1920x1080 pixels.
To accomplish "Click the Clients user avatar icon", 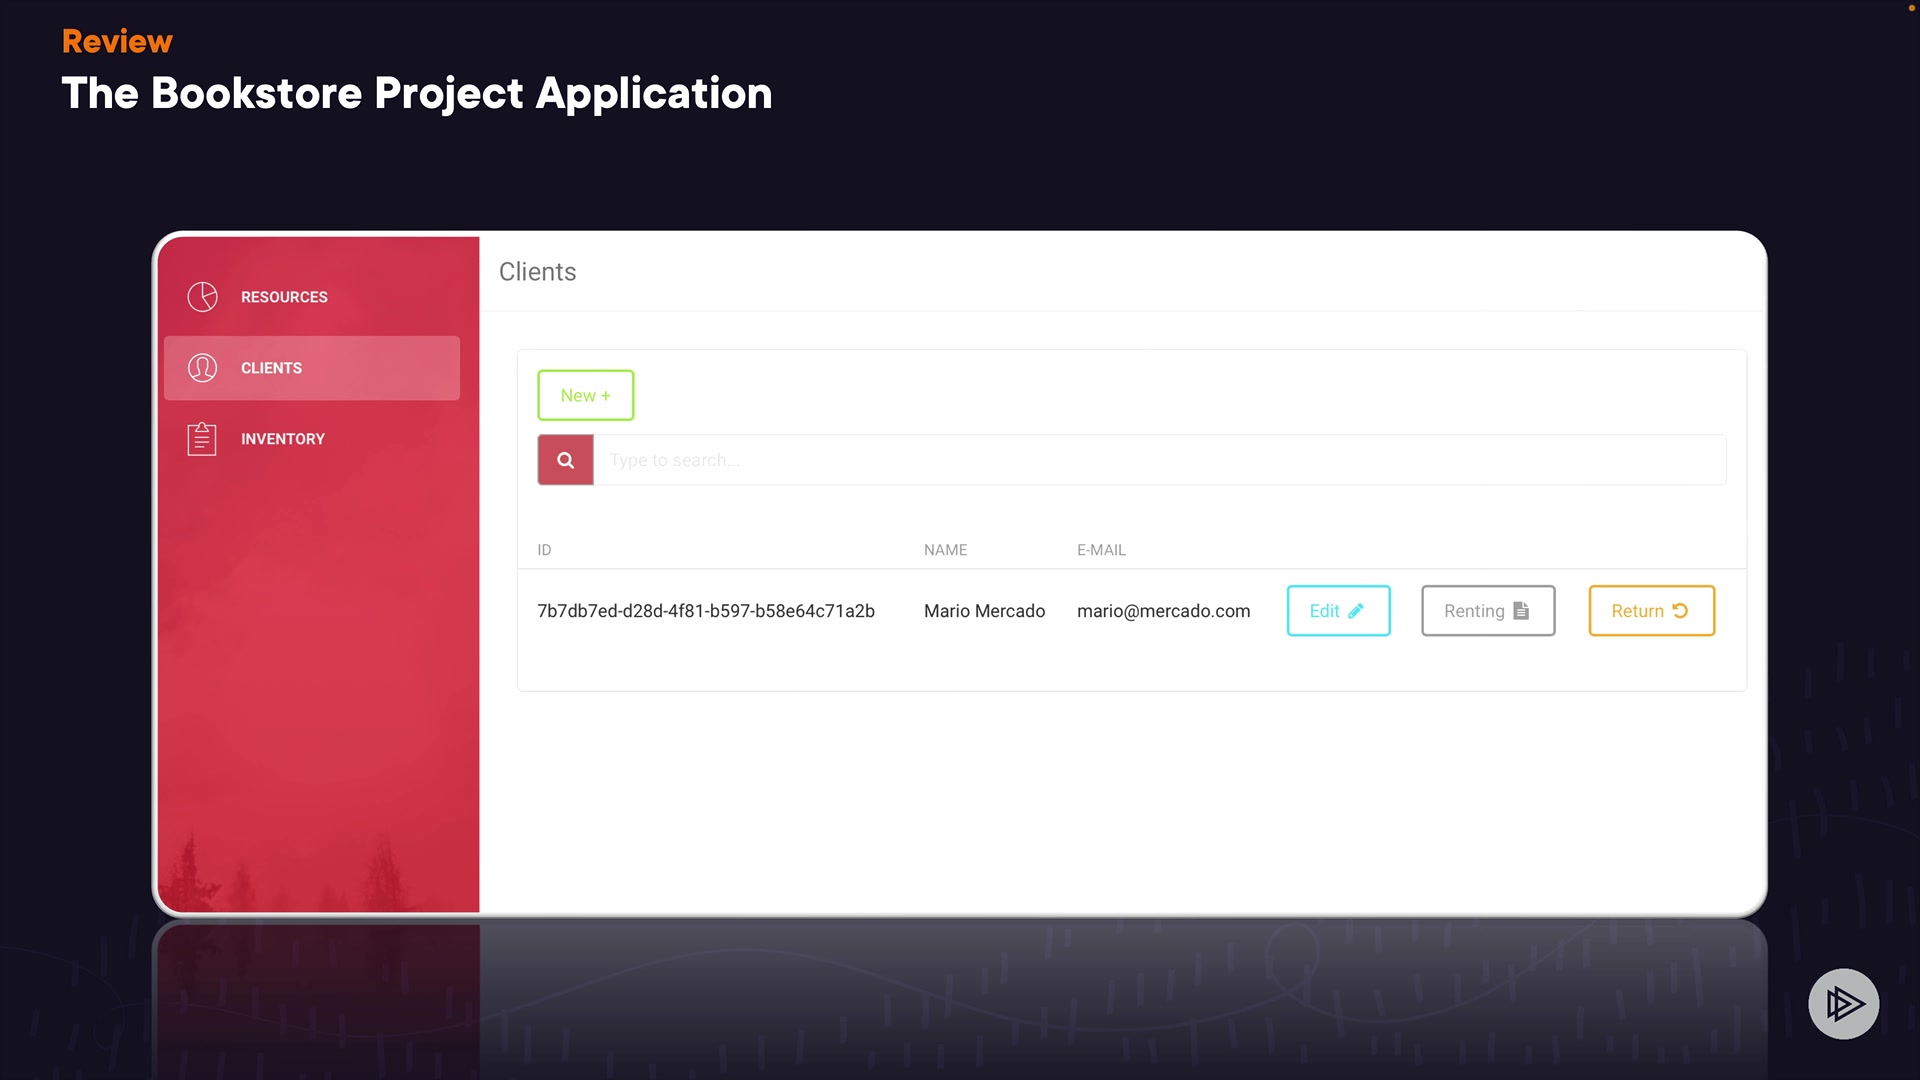I will (x=202, y=368).
